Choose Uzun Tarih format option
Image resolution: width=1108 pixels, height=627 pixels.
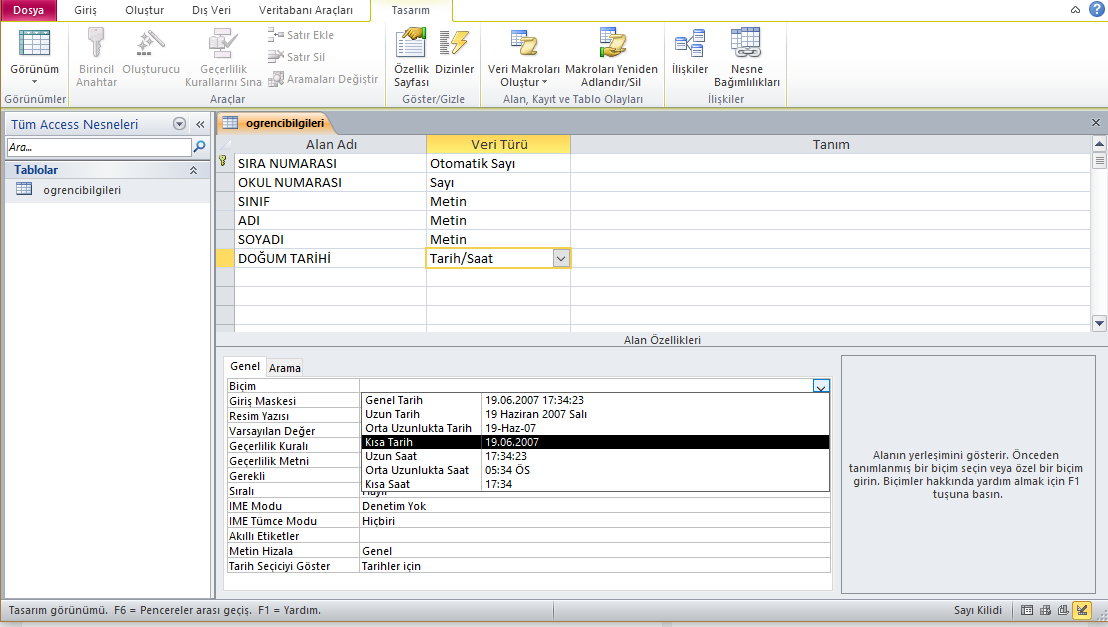[x=595, y=414]
